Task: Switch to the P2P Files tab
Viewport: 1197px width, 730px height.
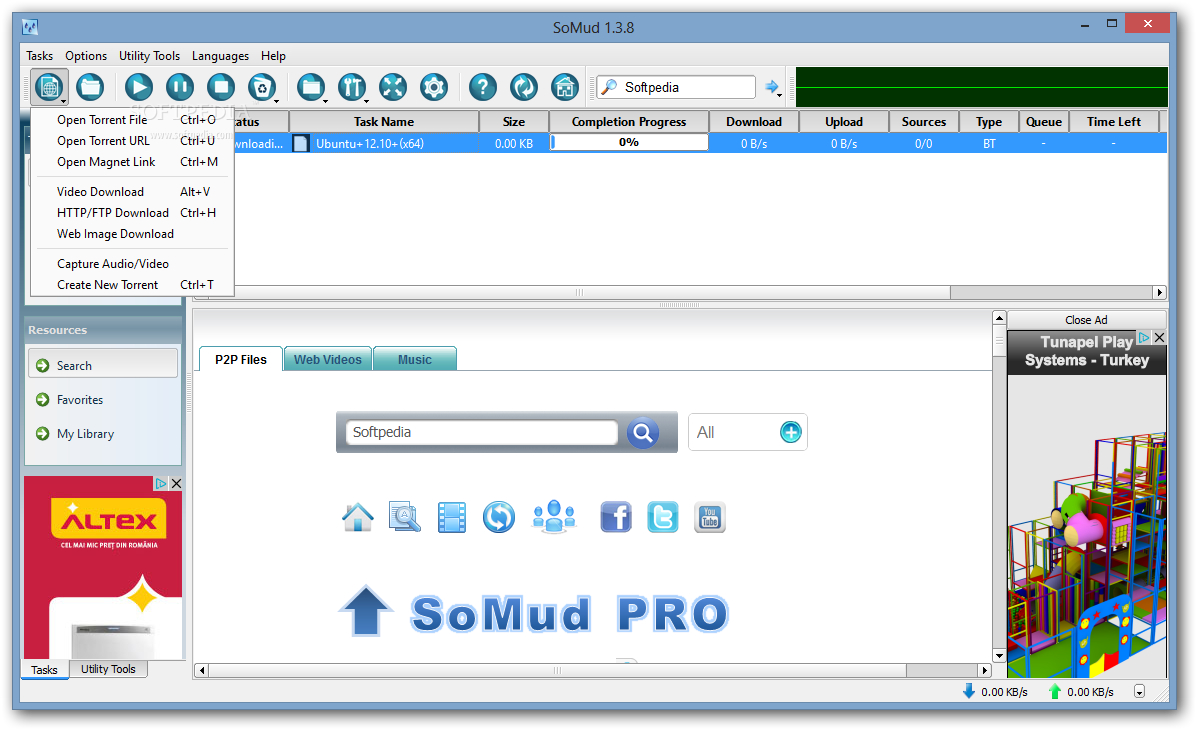Action: 240,359
